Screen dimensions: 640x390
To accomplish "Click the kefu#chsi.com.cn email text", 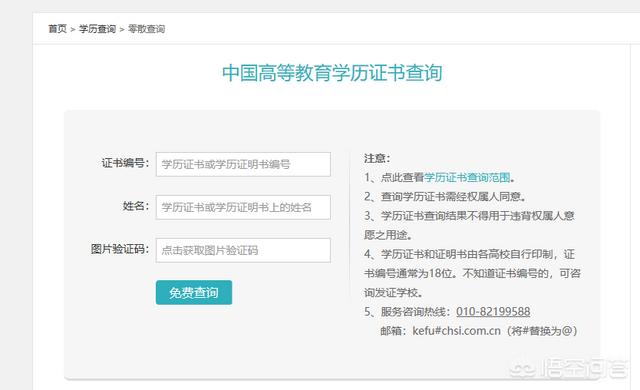I will 456,331.
